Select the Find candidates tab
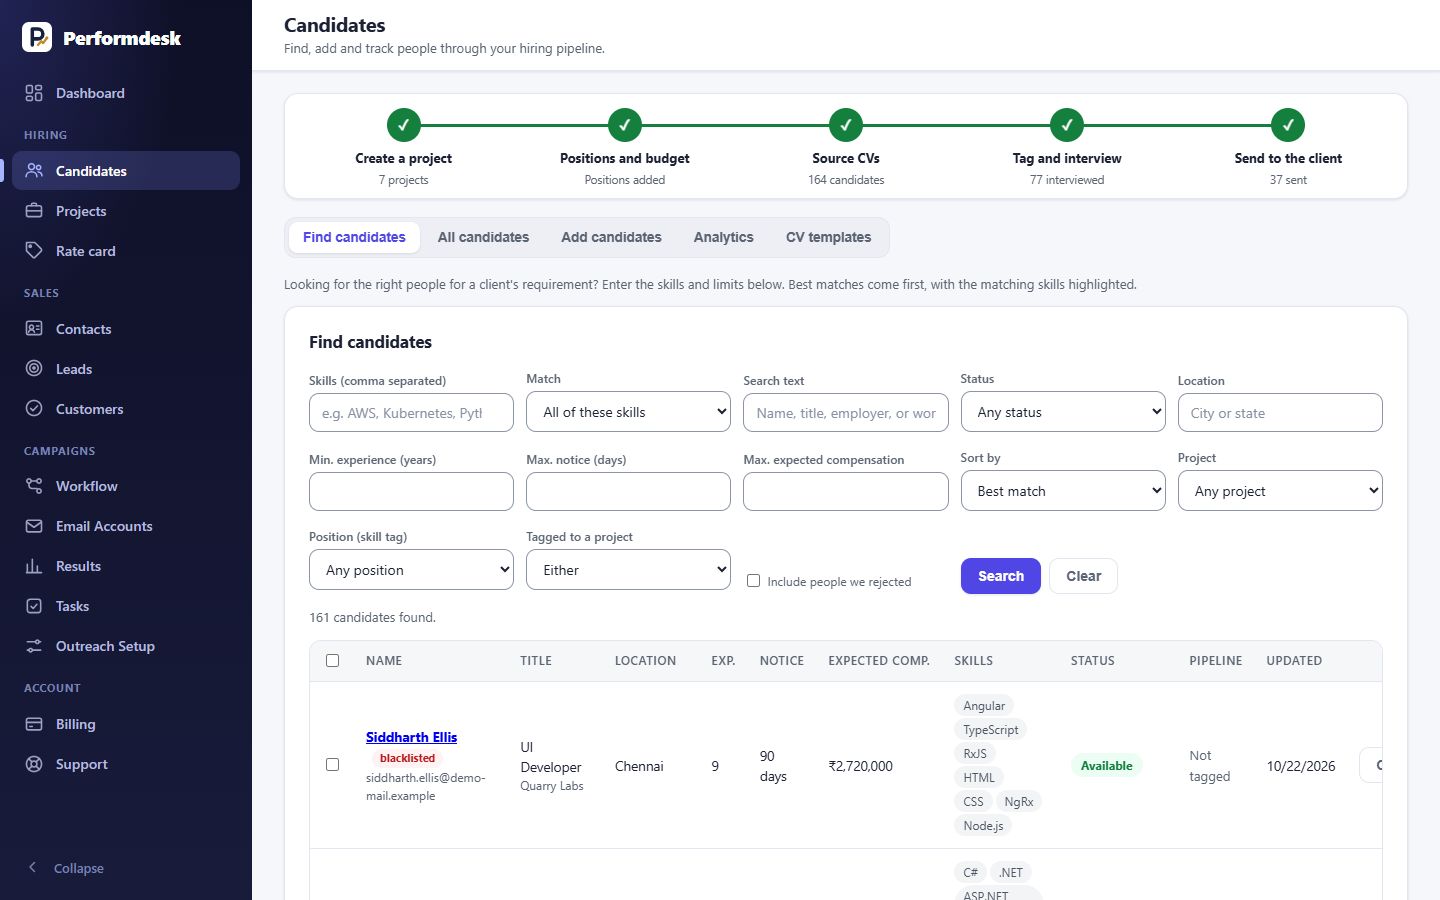 pyautogui.click(x=354, y=237)
